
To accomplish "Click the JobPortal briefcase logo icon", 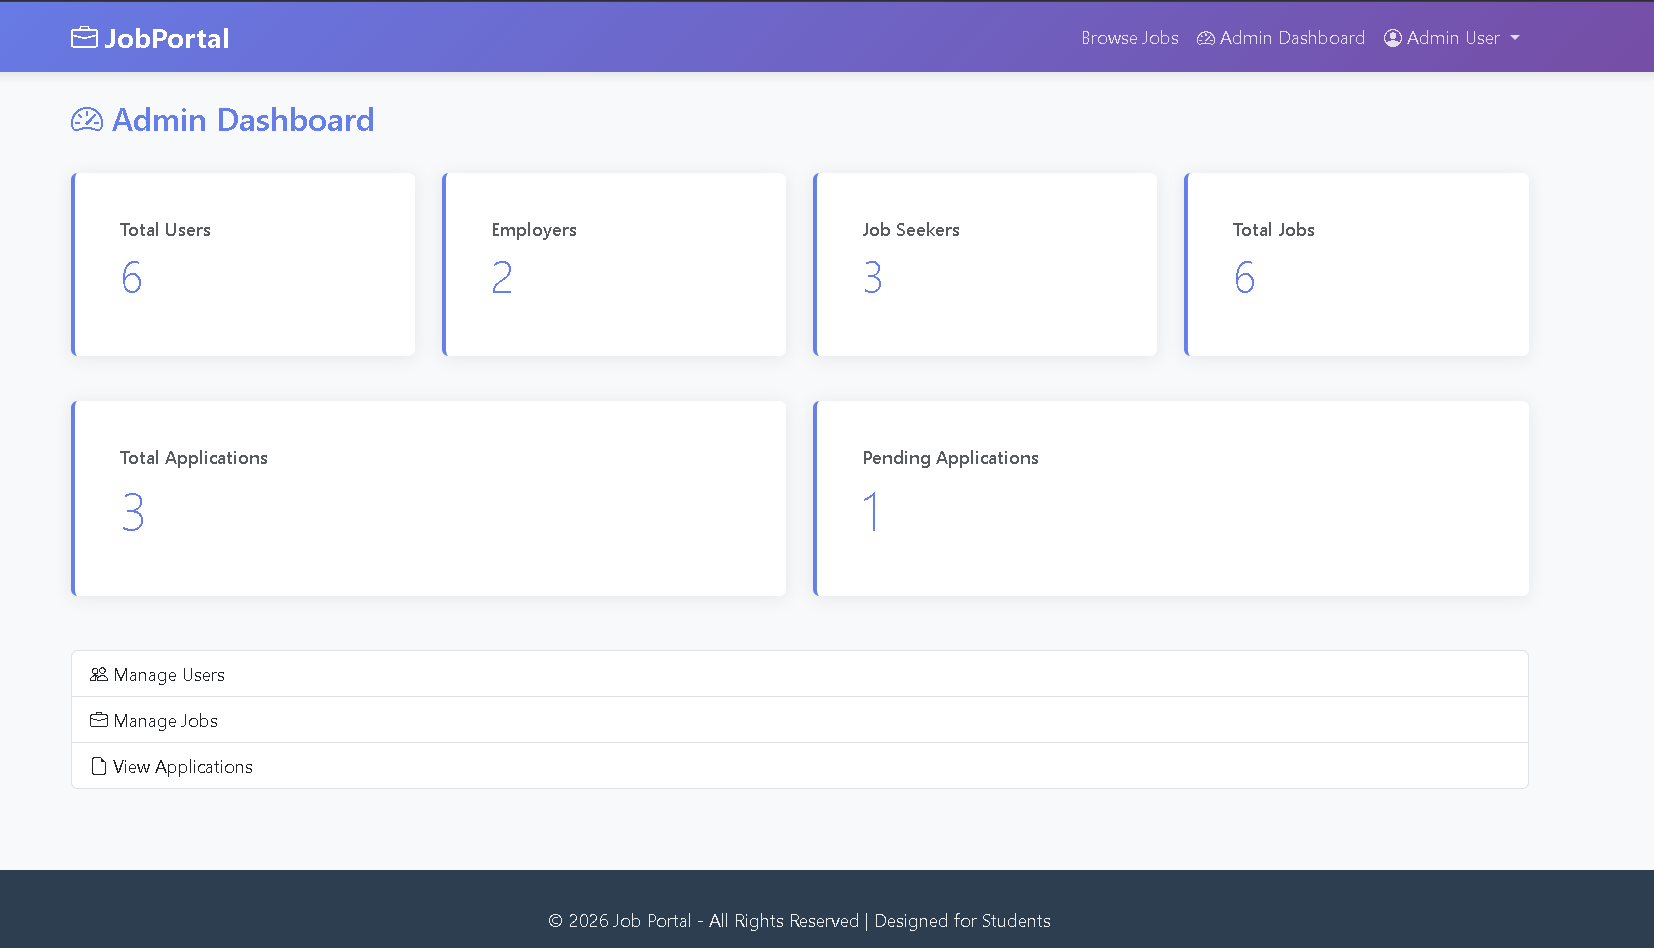I will tap(84, 38).
